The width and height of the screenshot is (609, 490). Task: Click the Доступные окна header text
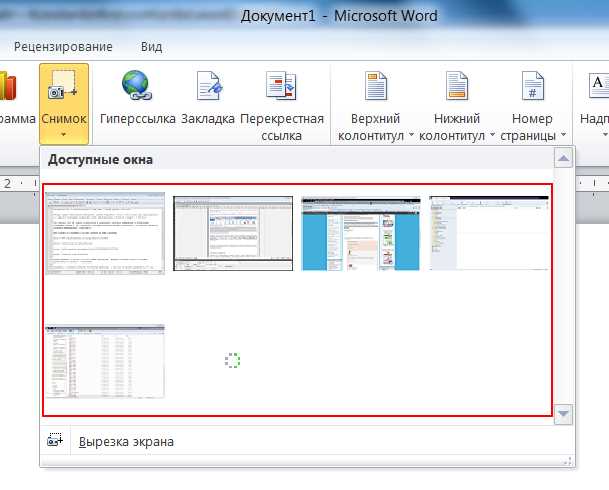[x=100, y=160]
